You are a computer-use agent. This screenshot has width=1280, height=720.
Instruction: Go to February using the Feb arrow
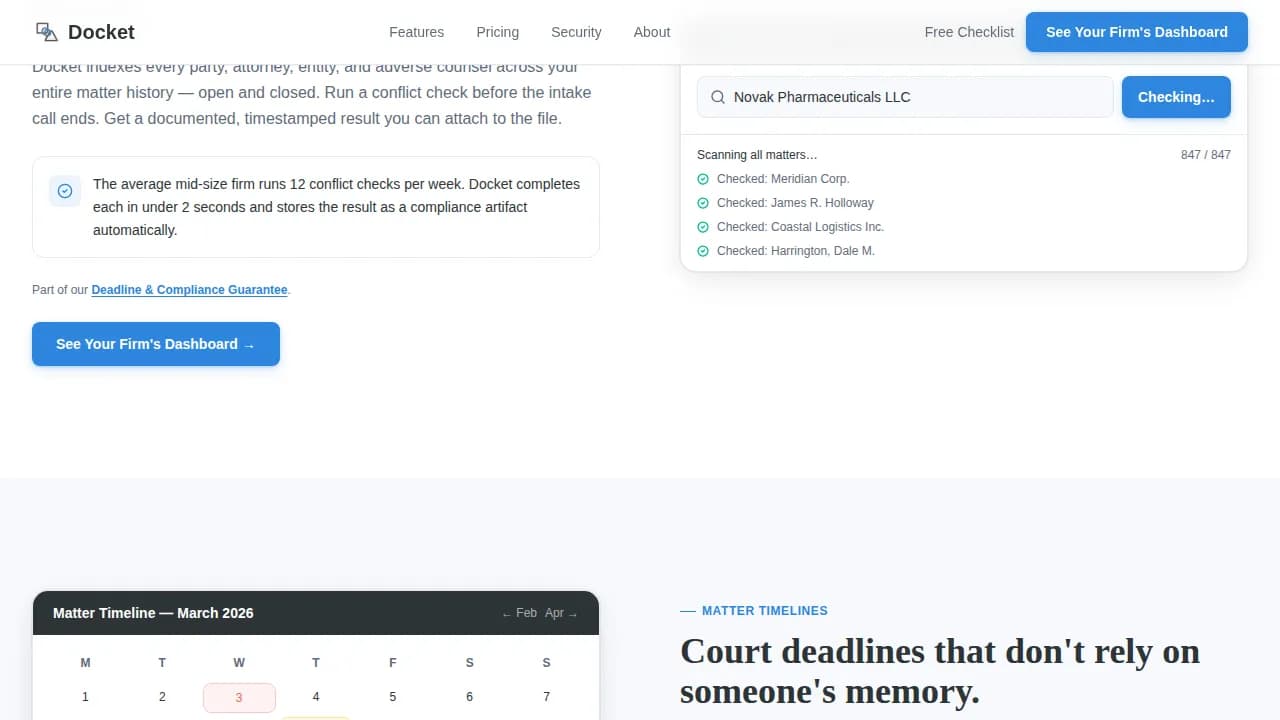[x=520, y=613]
